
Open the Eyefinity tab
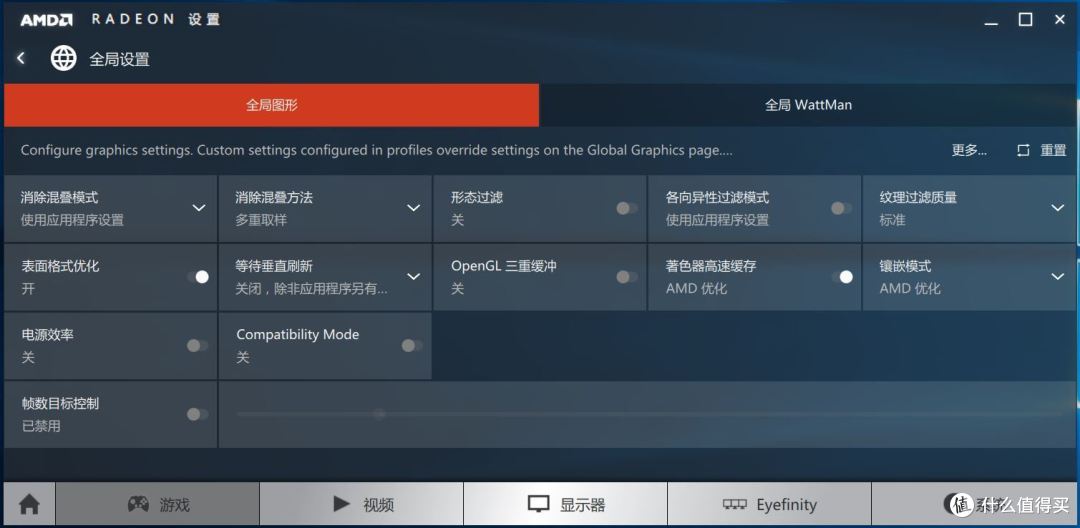[769, 505]
